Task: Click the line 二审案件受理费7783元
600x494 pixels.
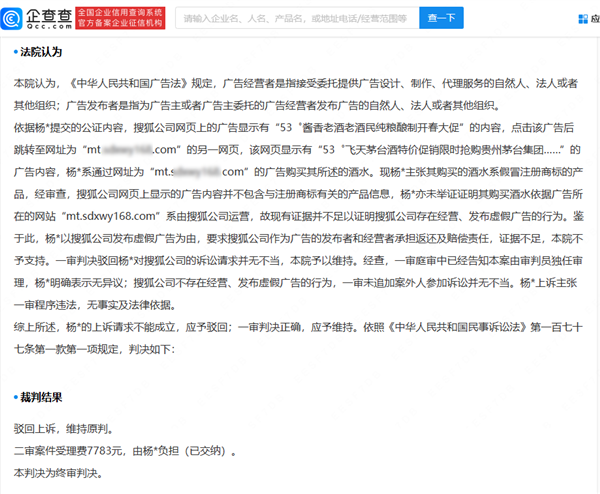Action: (125, 451)
